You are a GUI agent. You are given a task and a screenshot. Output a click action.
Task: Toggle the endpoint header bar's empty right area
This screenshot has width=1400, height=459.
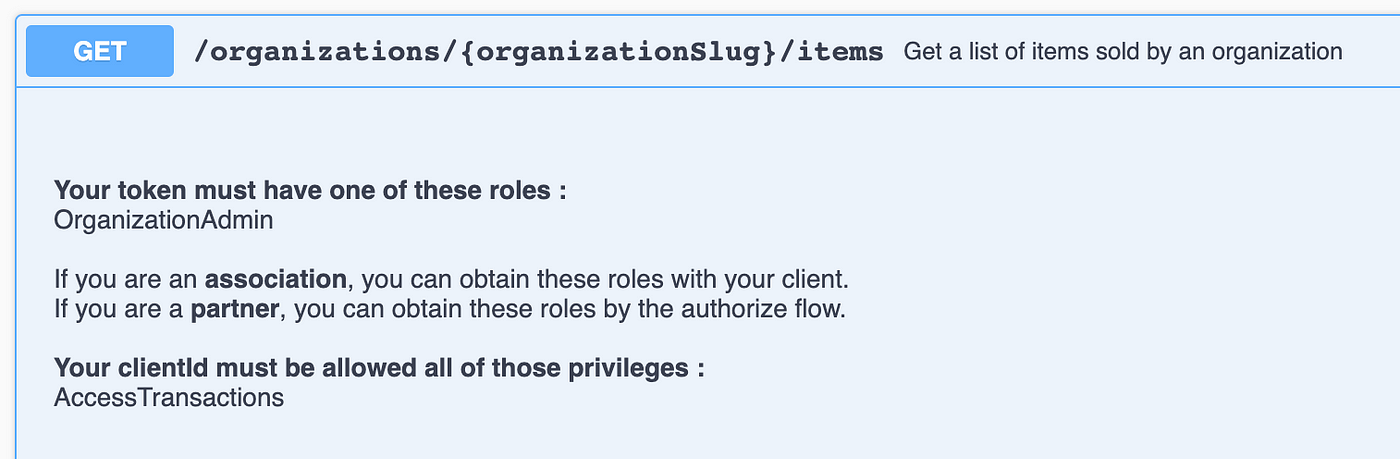1370,51
